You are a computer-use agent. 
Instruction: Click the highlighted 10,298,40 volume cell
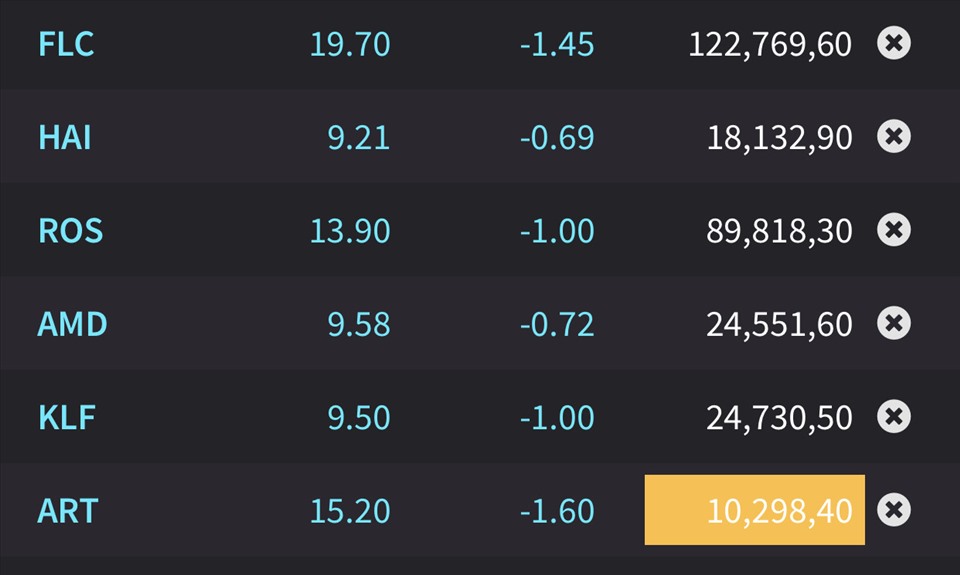(x=754, y=509)
